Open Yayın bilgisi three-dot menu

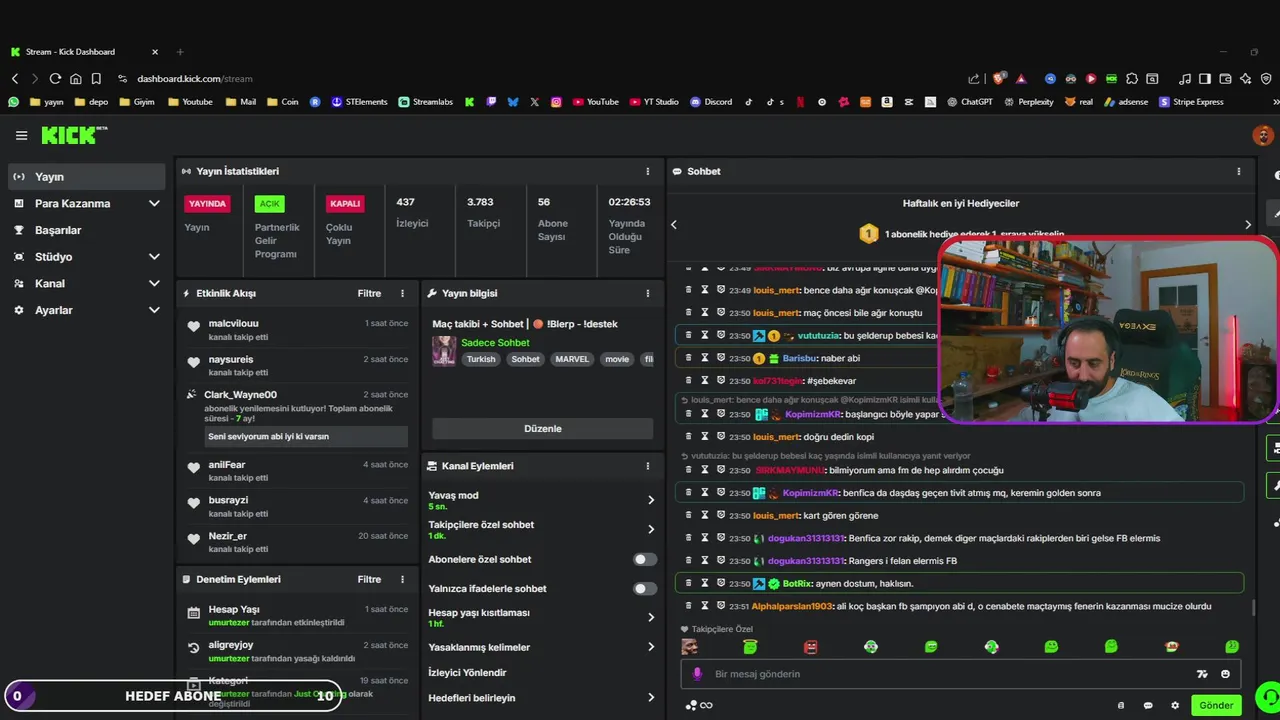(647, 294)
